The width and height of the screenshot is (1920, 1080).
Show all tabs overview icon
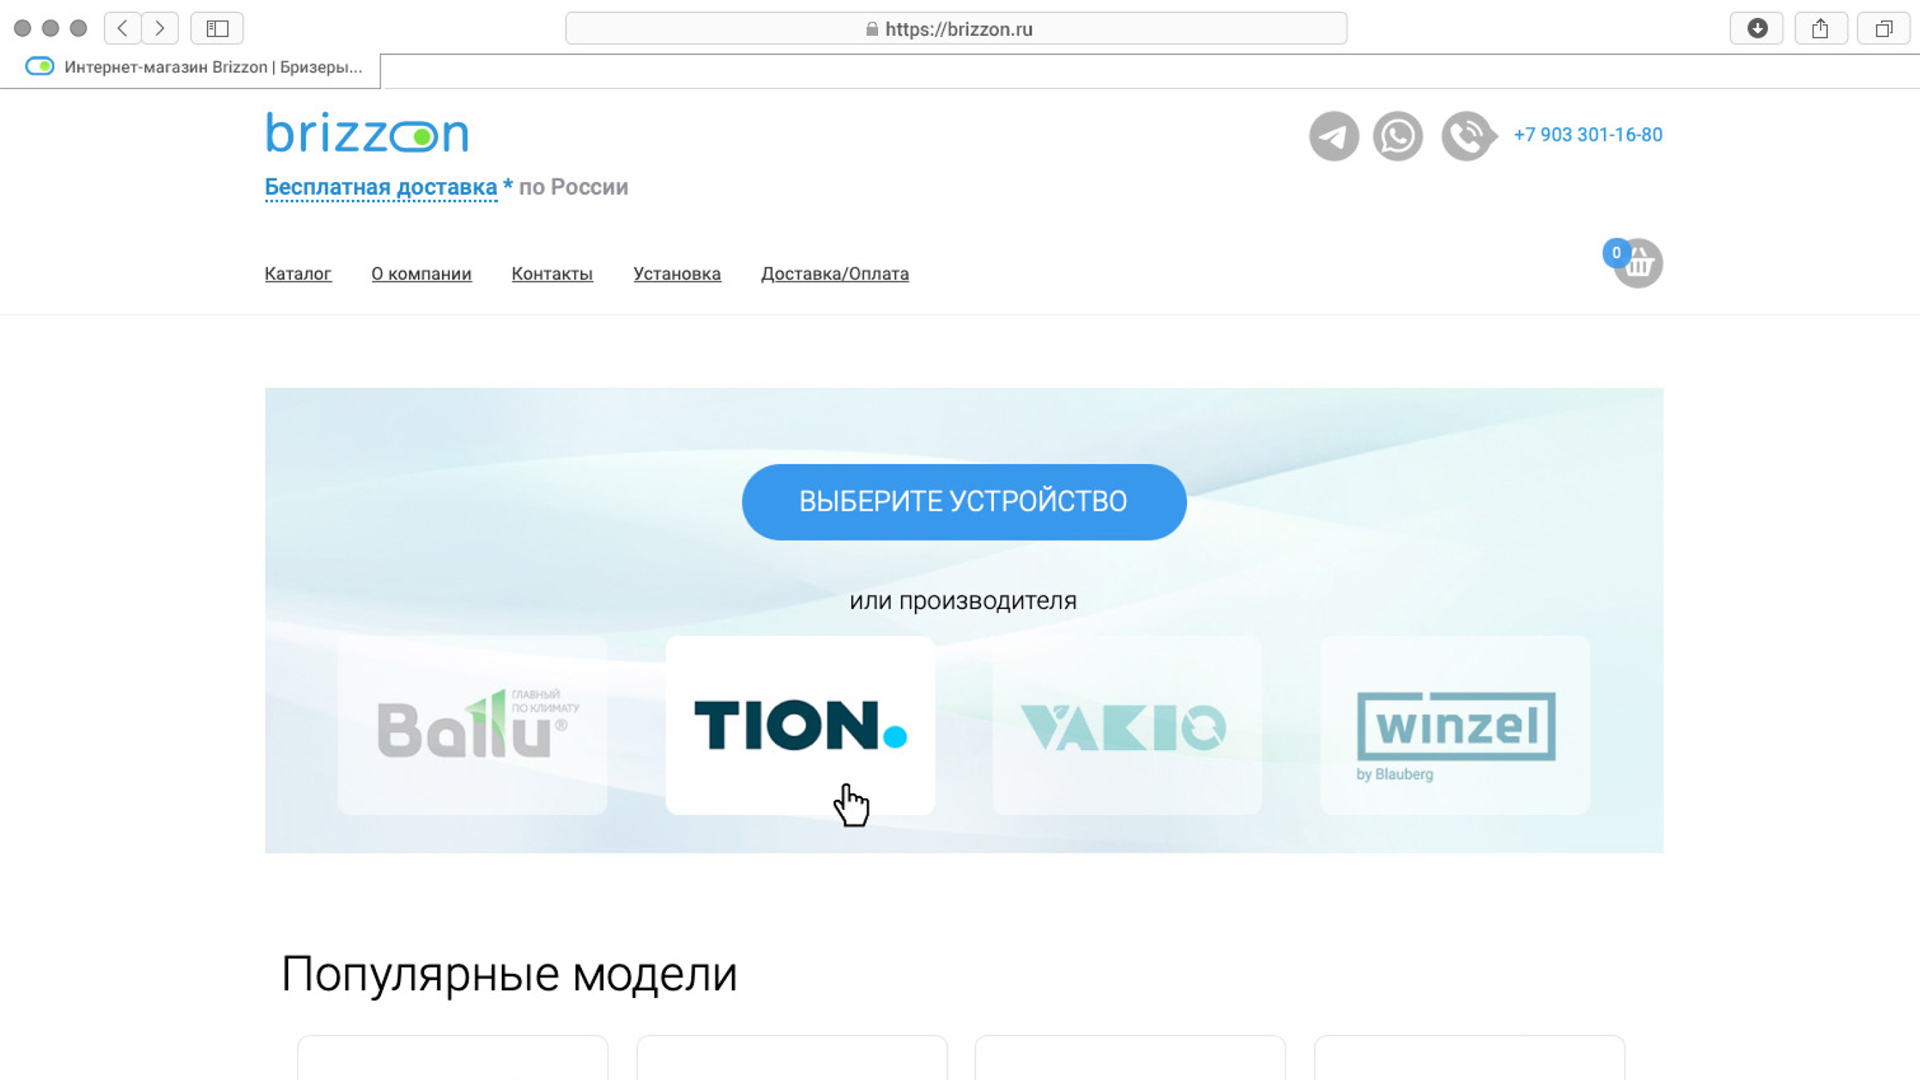1884,29
